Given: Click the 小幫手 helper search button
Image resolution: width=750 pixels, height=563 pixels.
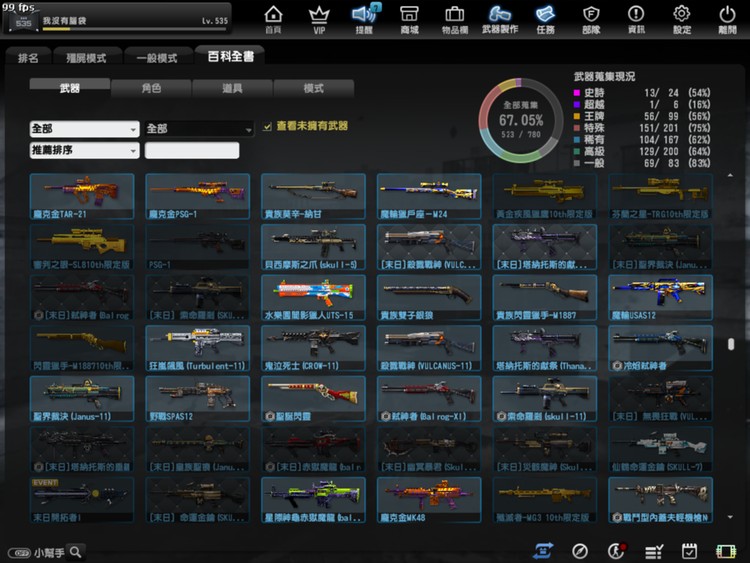Looking at the screenshot, I should pos(76,552).
